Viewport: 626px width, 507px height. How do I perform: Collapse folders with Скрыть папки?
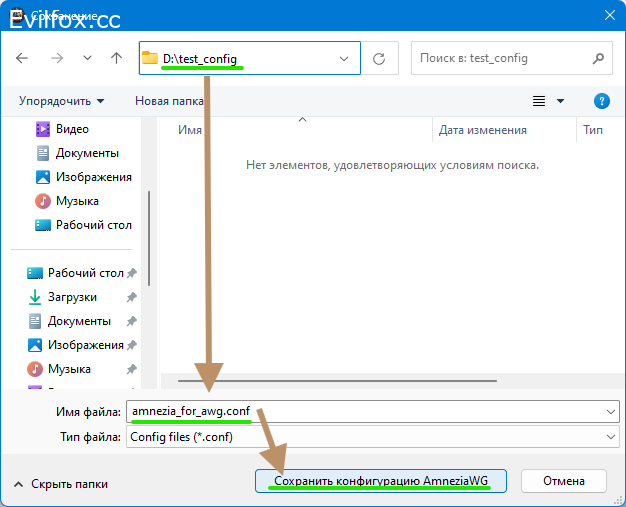[x=61, y=484]
